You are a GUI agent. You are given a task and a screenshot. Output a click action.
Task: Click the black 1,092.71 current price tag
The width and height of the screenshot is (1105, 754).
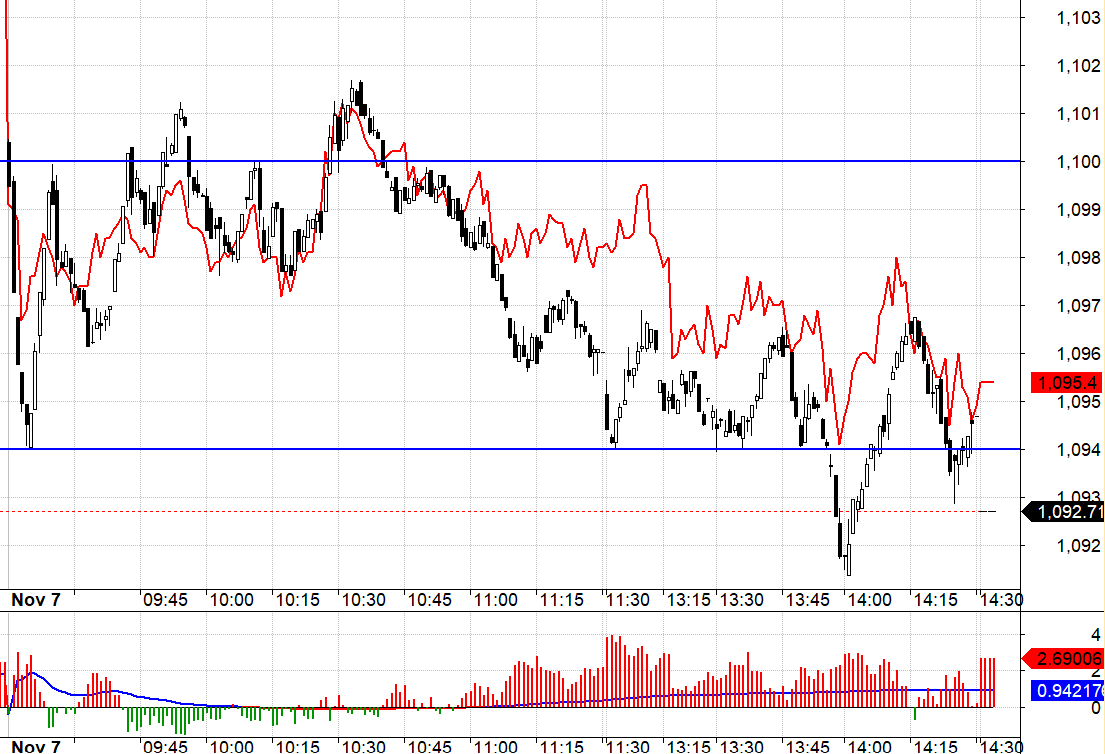[x=1067, y=512]
